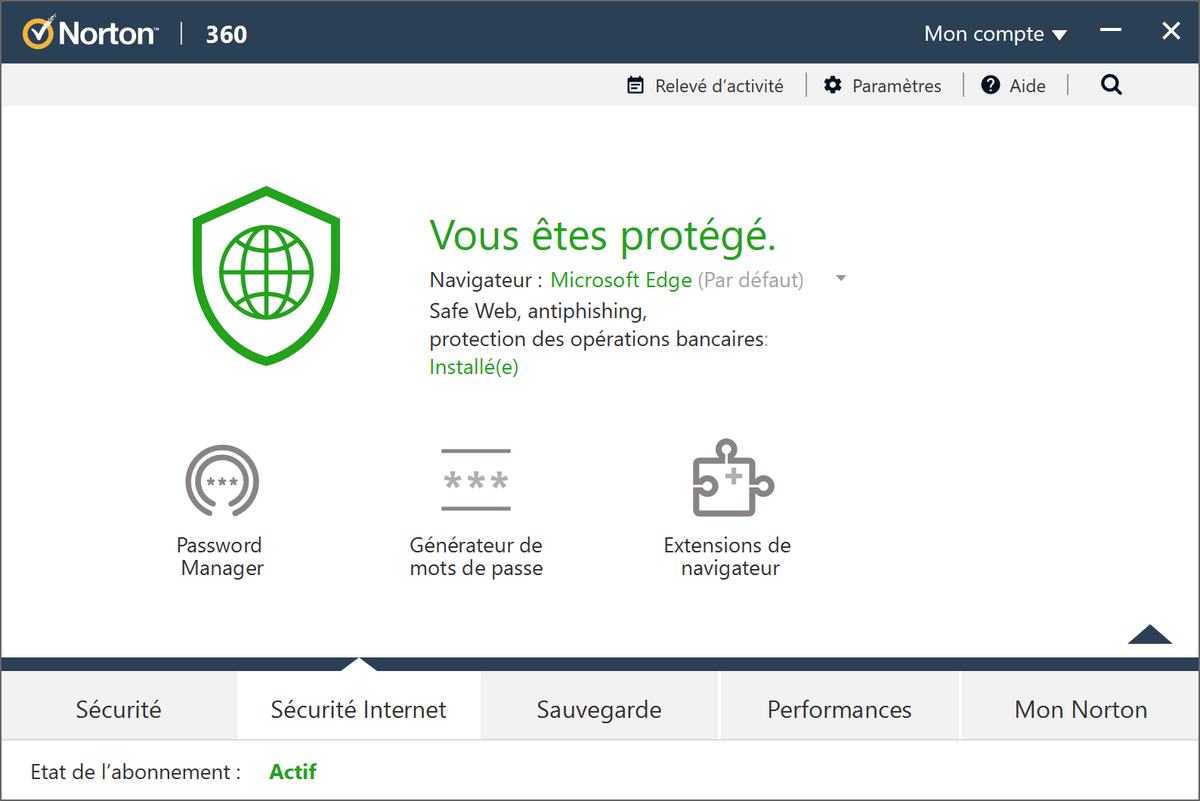Launch the Générateur de mots de passe icon

[476, 480]
